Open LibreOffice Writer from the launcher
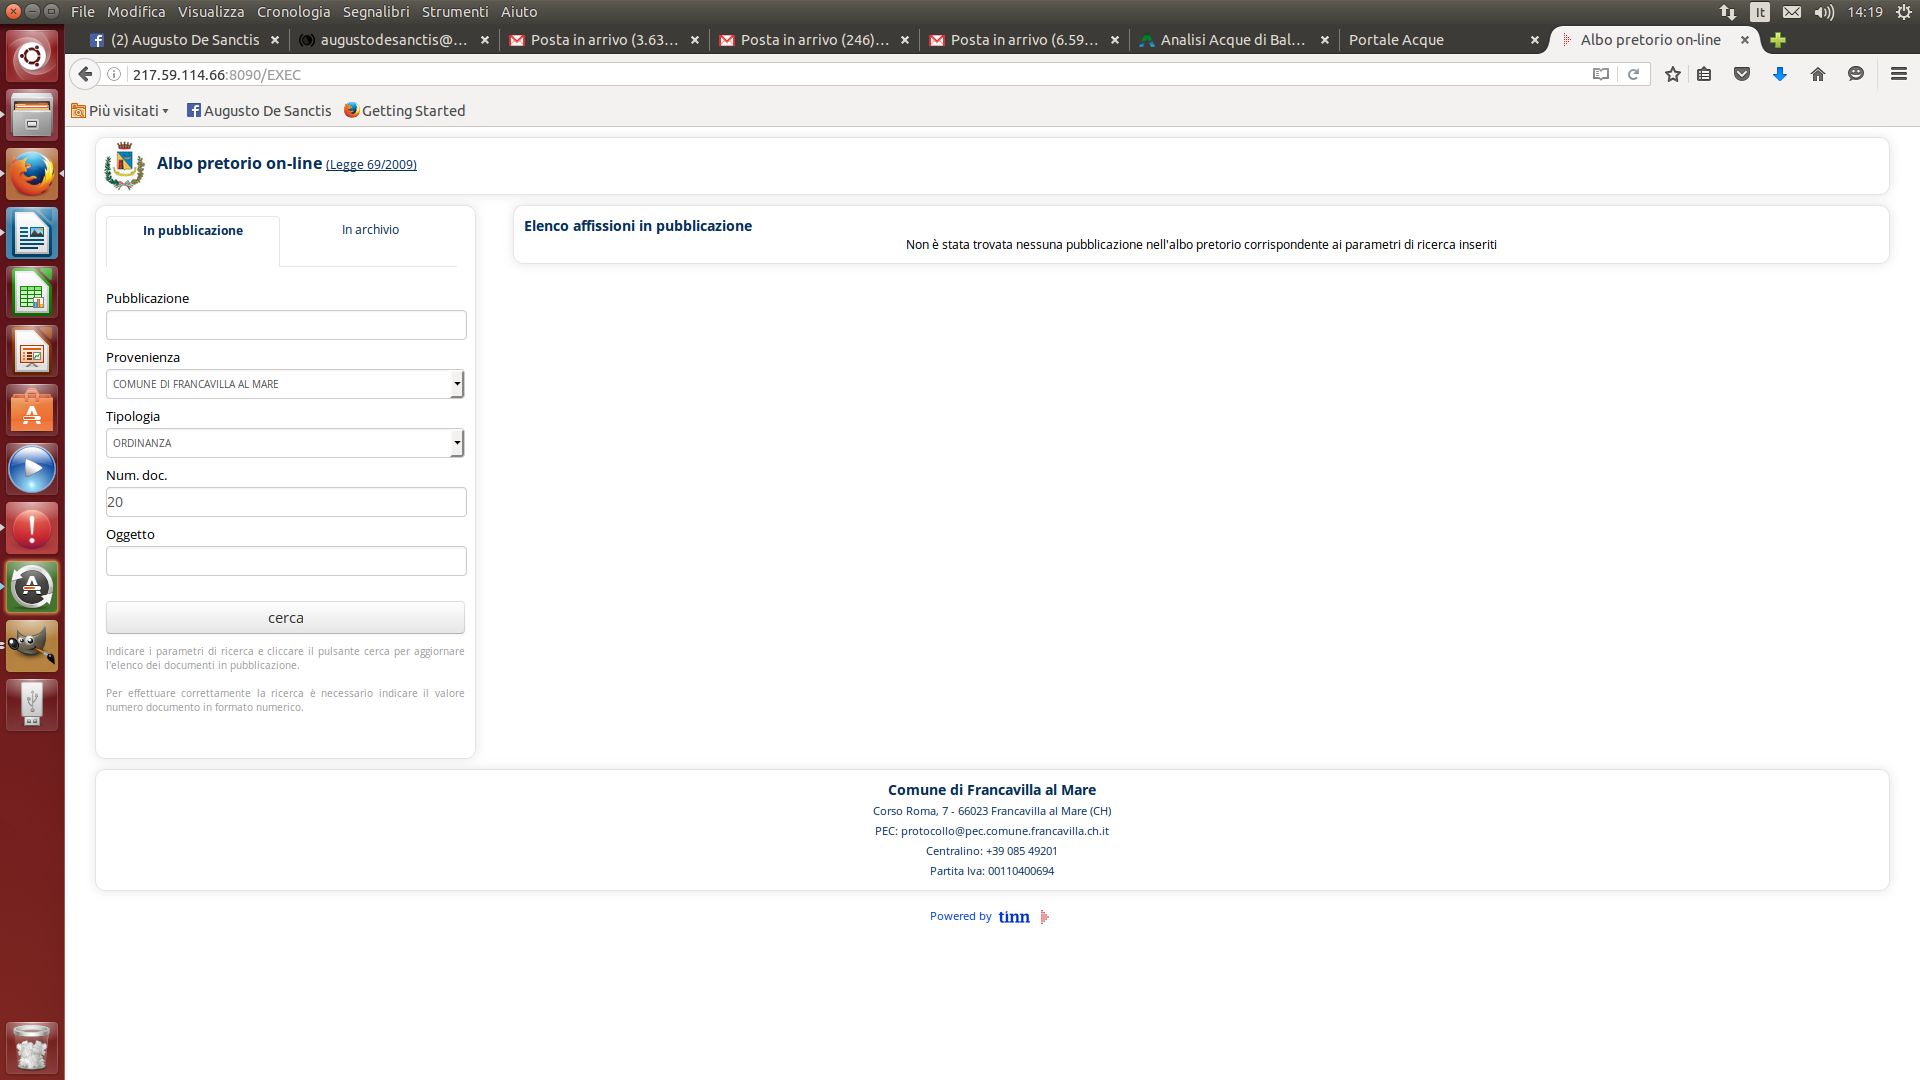Viewport: 1920px width, 1080px height. 32,234
